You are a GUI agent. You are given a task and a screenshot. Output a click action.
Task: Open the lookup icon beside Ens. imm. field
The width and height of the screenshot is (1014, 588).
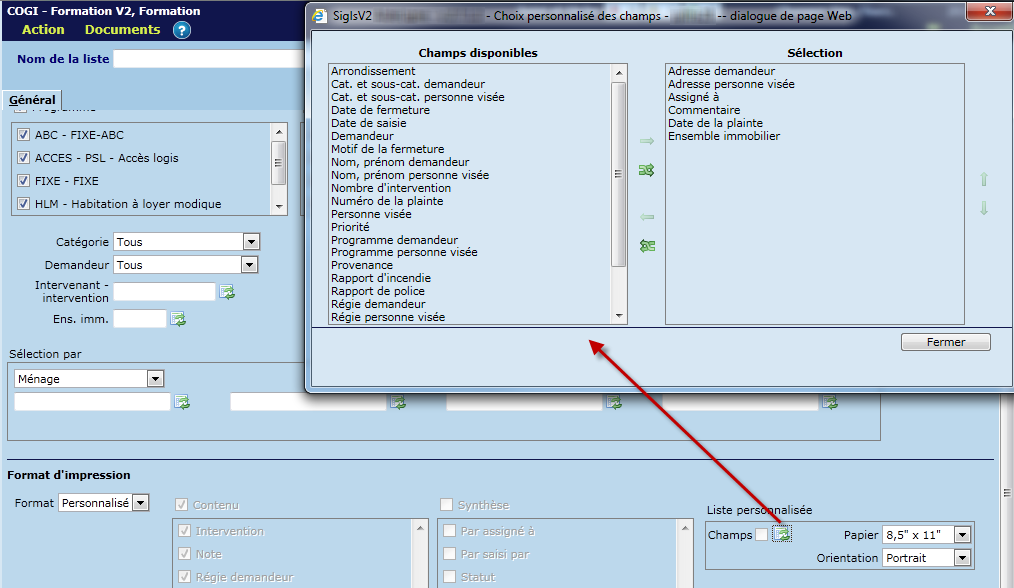(x=178, y=319)
